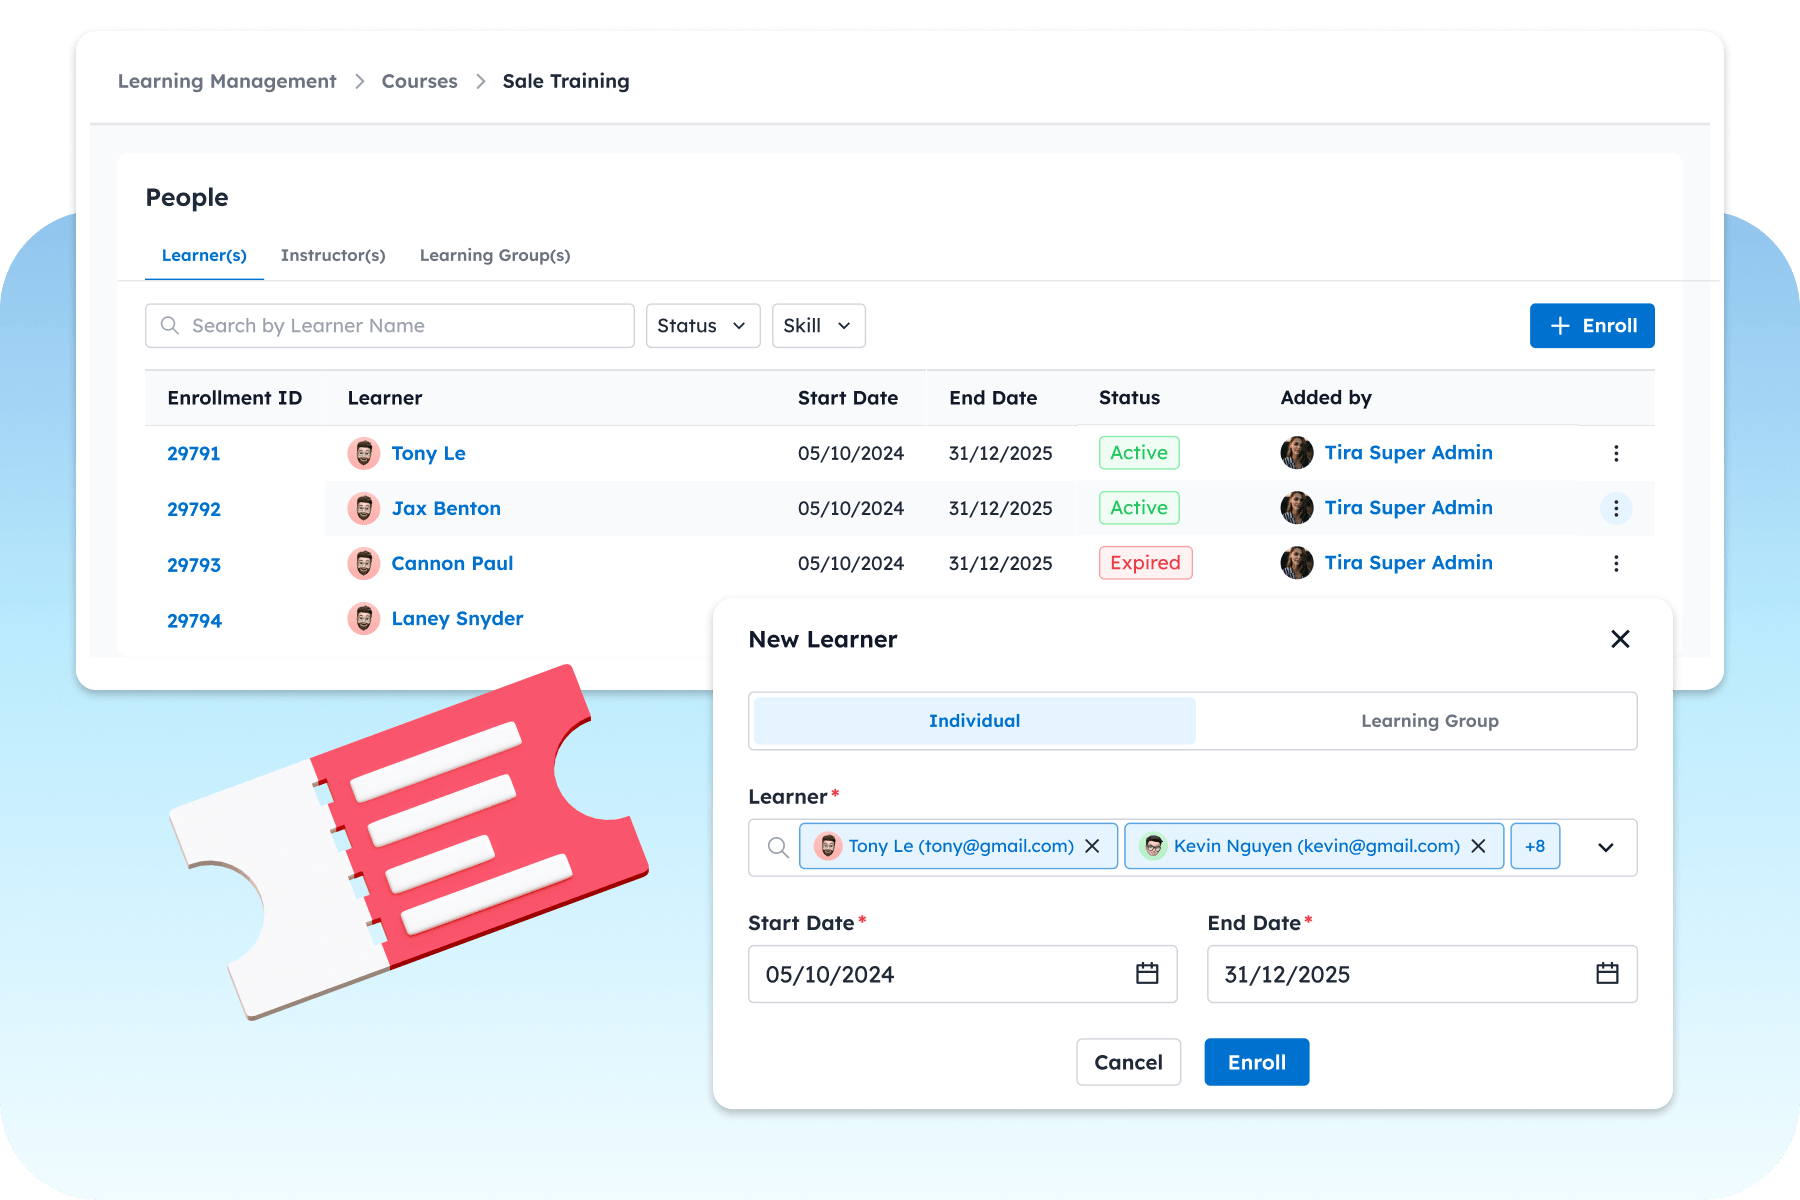Click Cancel in the New Learner dialog
This screenshot has height=1200, width=1800.
tap(1128, 1062)
